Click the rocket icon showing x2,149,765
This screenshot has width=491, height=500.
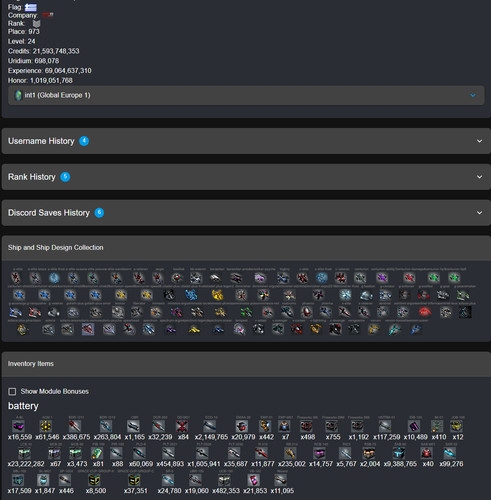210,426
